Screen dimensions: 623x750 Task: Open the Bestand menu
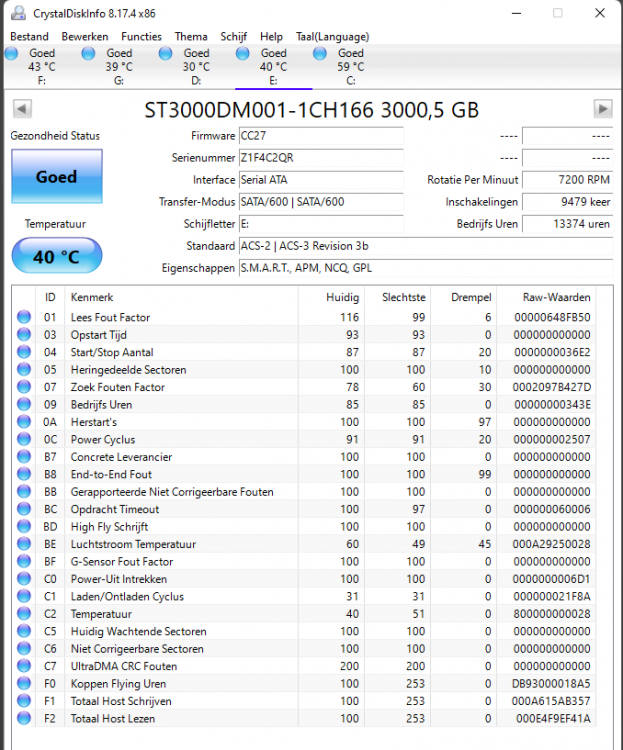(29, 36)
